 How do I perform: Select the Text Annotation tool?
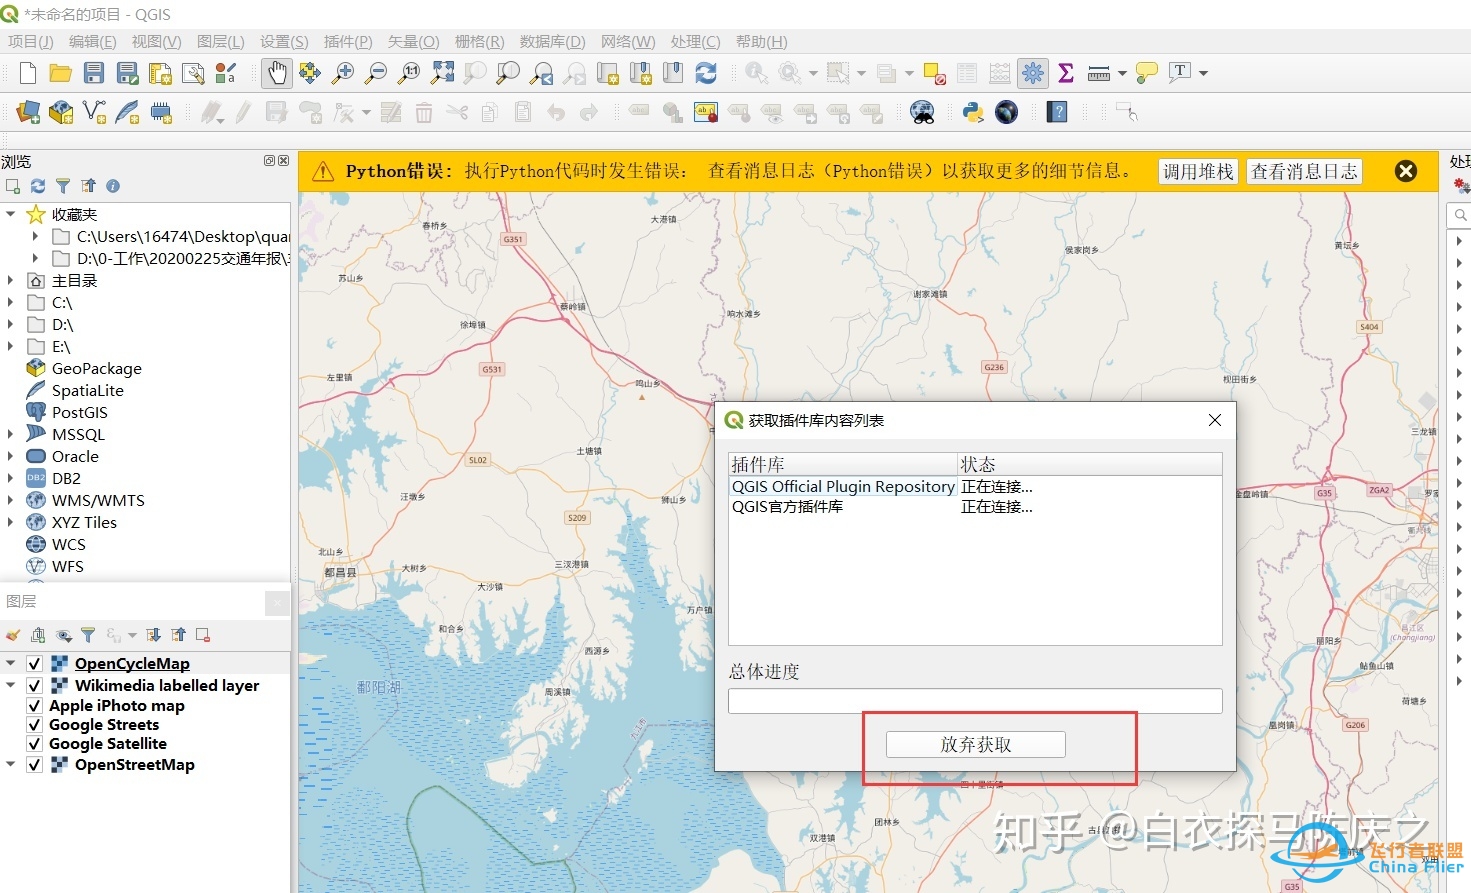1180,73
